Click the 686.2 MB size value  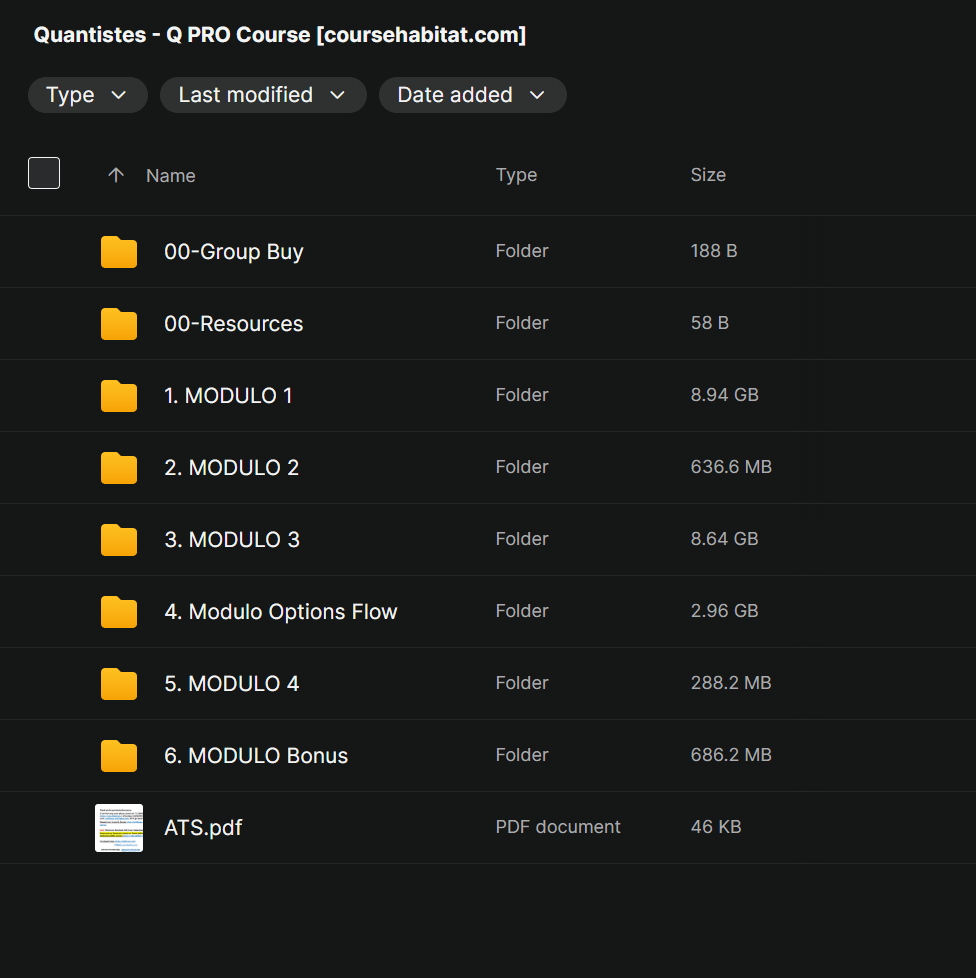click(x=731, y=755)
